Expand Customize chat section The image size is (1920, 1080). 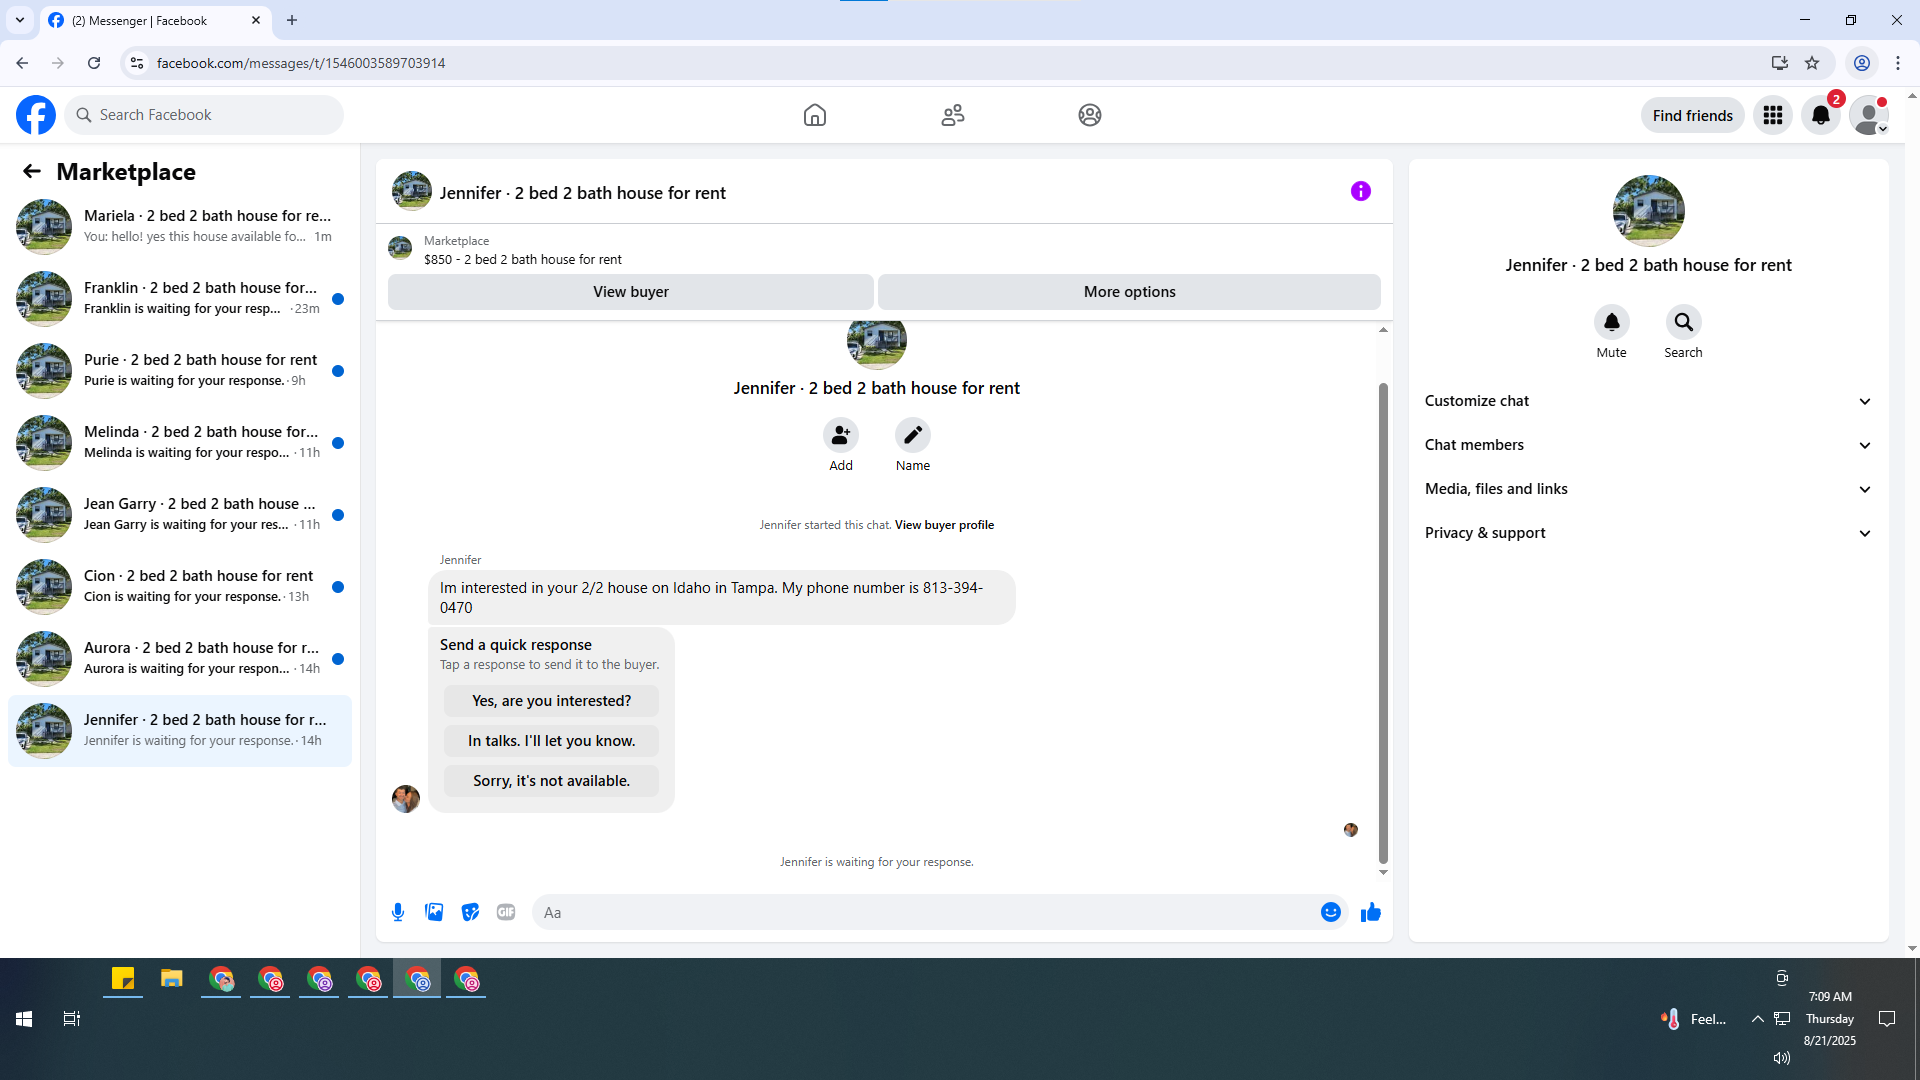(1648, 401)
